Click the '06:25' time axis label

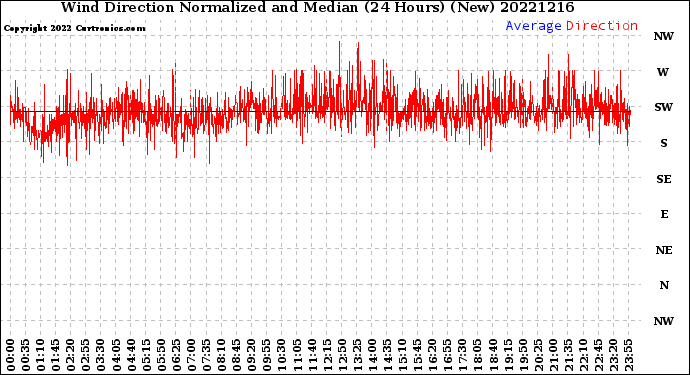tap(176, 355)
